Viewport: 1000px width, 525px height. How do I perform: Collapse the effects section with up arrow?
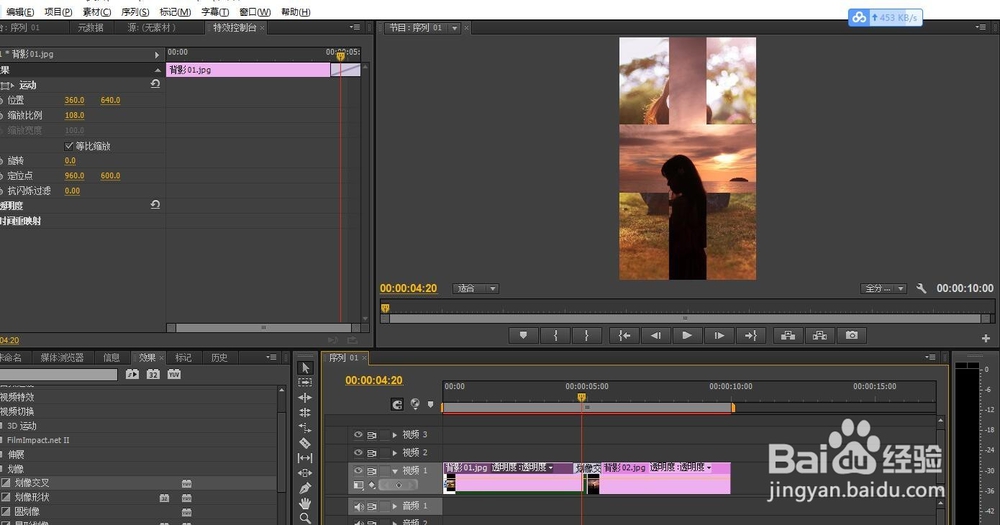(x=158, y=70)
